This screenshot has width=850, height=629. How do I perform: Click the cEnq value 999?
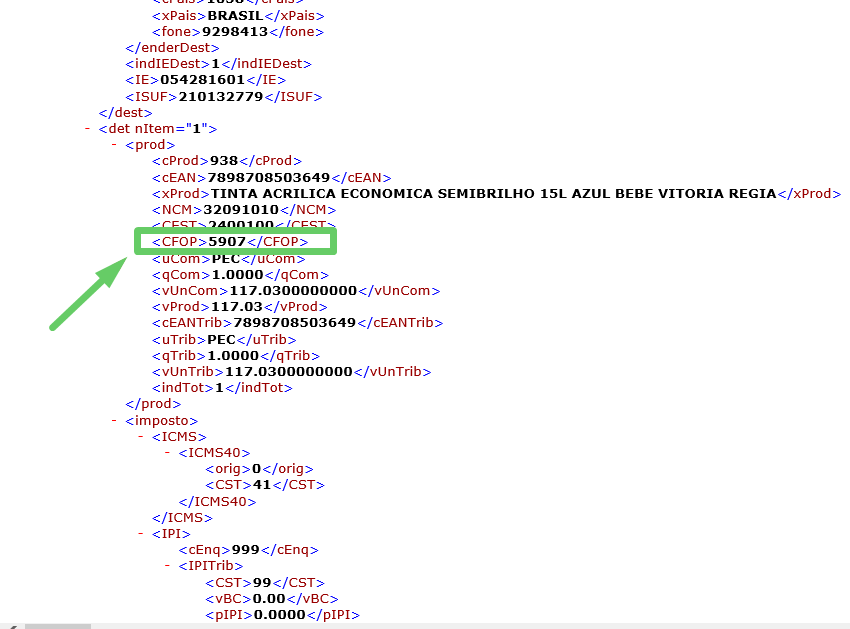pos(246,549)
